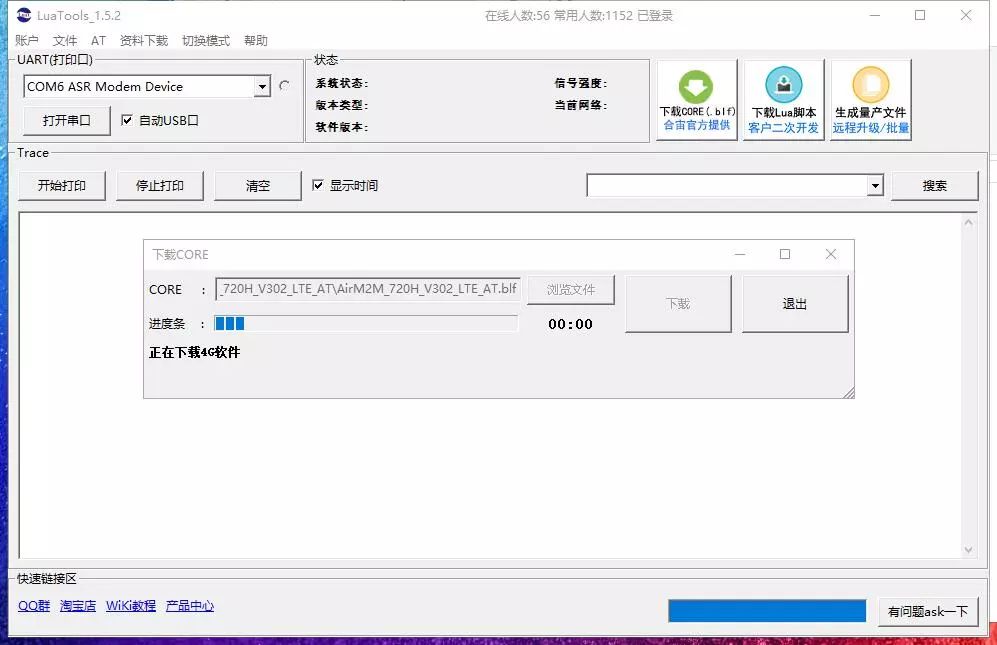Click the 信号强度 label
Screen dimensions: 997x645
point(581,83)
